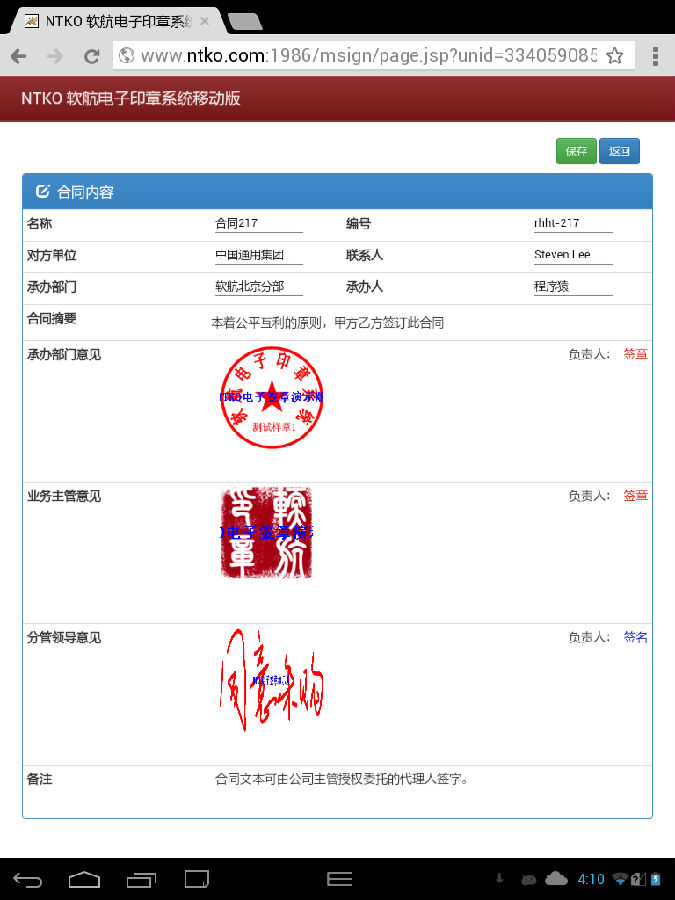Tap the screenshot capture icon in navbar
Image resolution: width=675 pixels, height=900 pixels.
197,879
